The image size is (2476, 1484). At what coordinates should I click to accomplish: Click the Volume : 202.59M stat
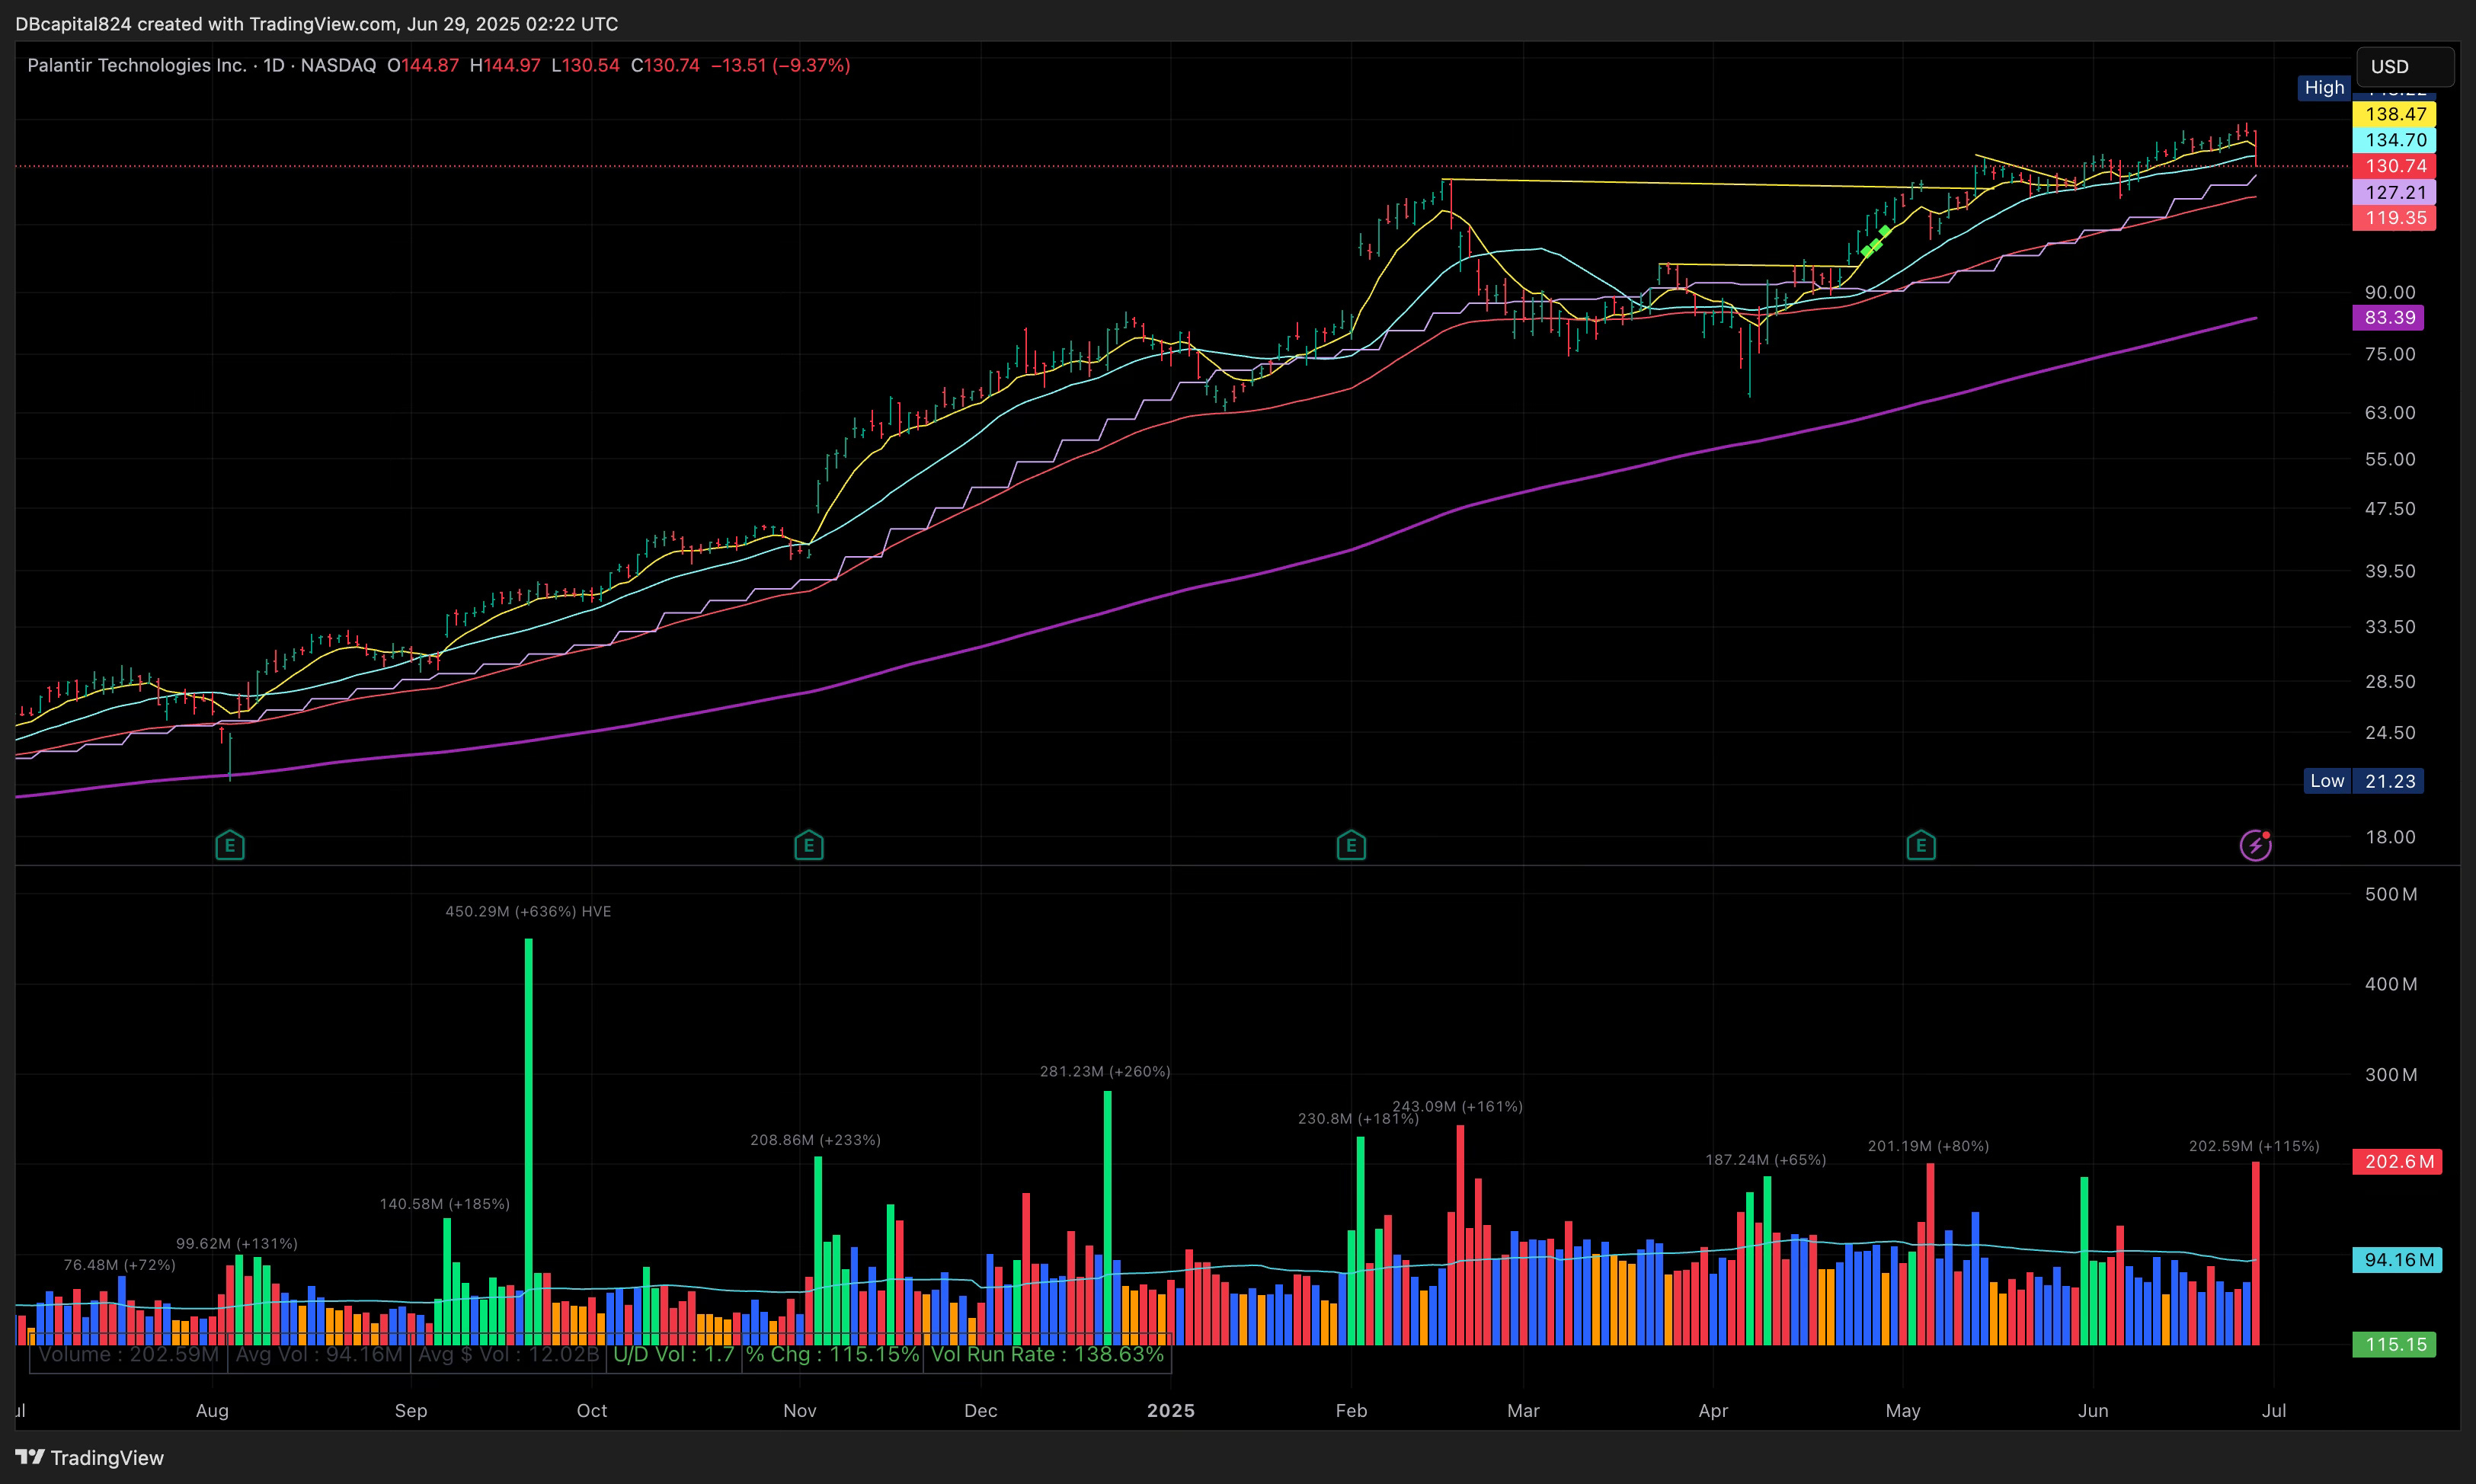tap(128, 1355)
